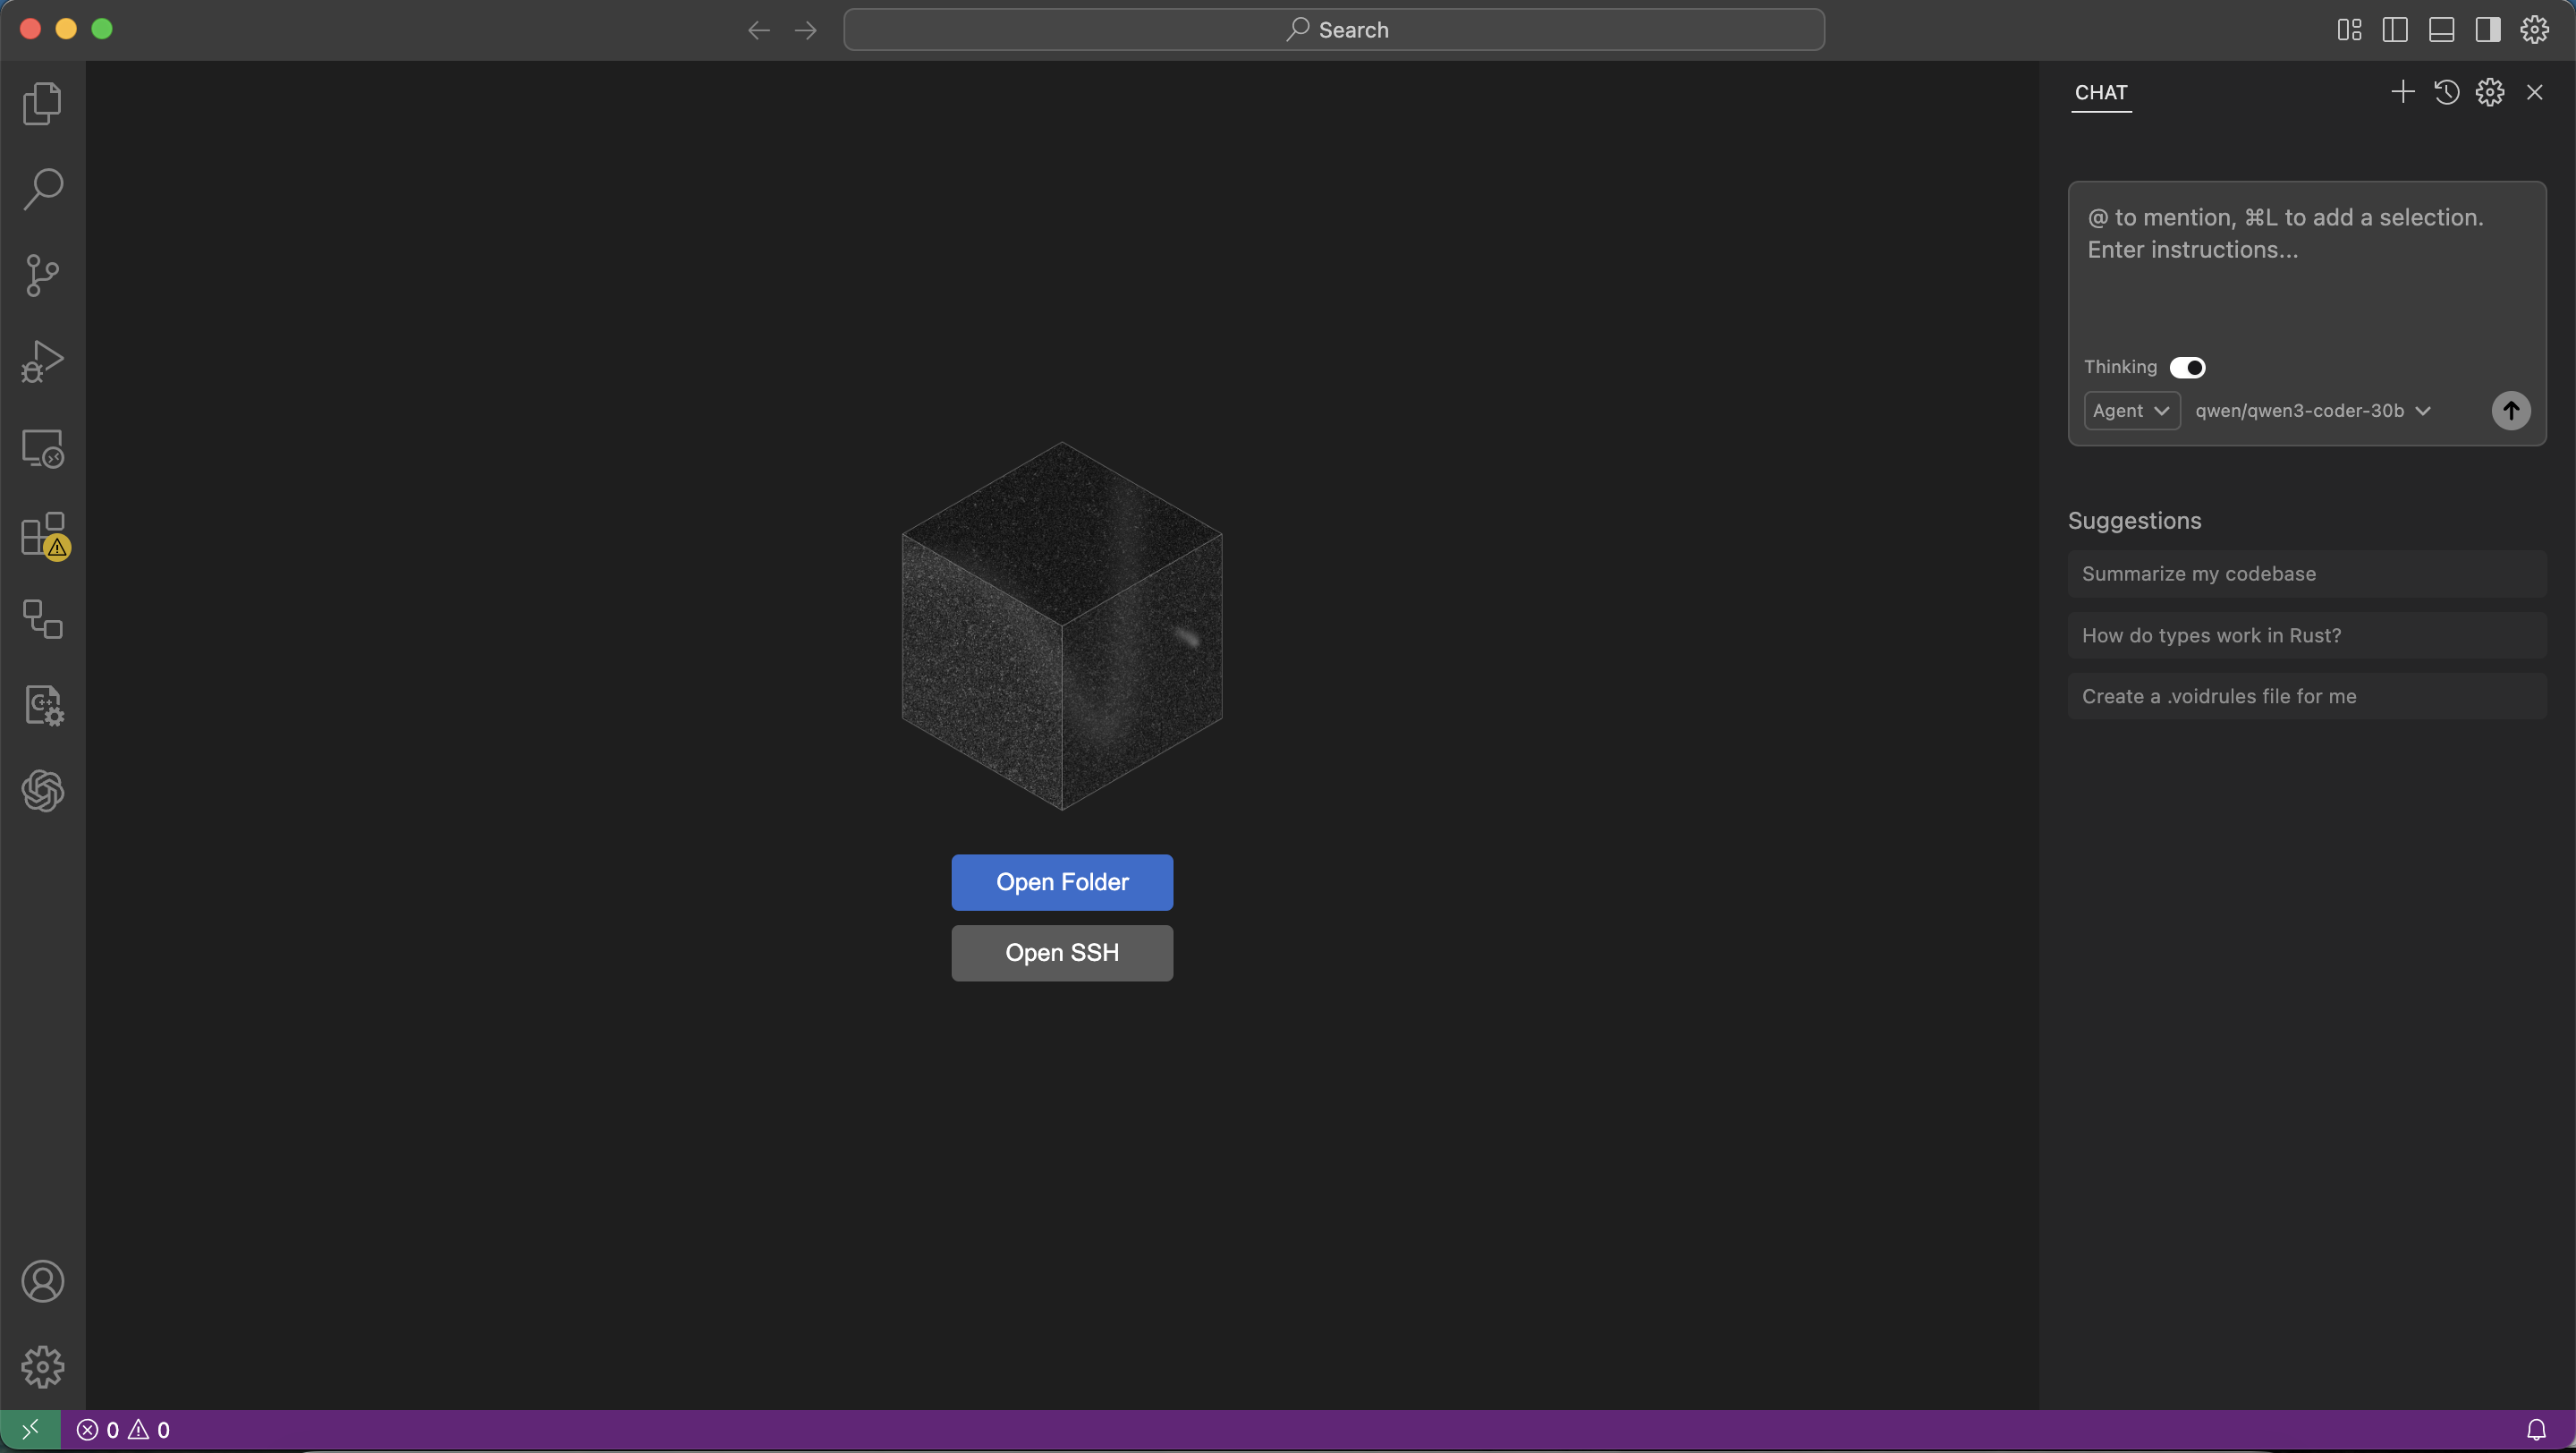Open the Extensions view with warning badge
The height and width of the screenshot is (1453, 2576).
click(x=42, y=534)
